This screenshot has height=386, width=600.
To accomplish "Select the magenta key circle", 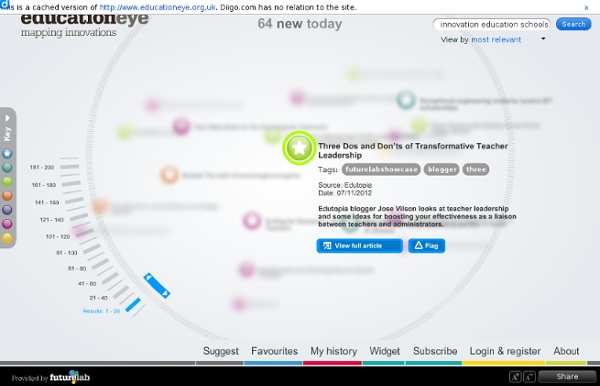I will click(x=7, y=224).
